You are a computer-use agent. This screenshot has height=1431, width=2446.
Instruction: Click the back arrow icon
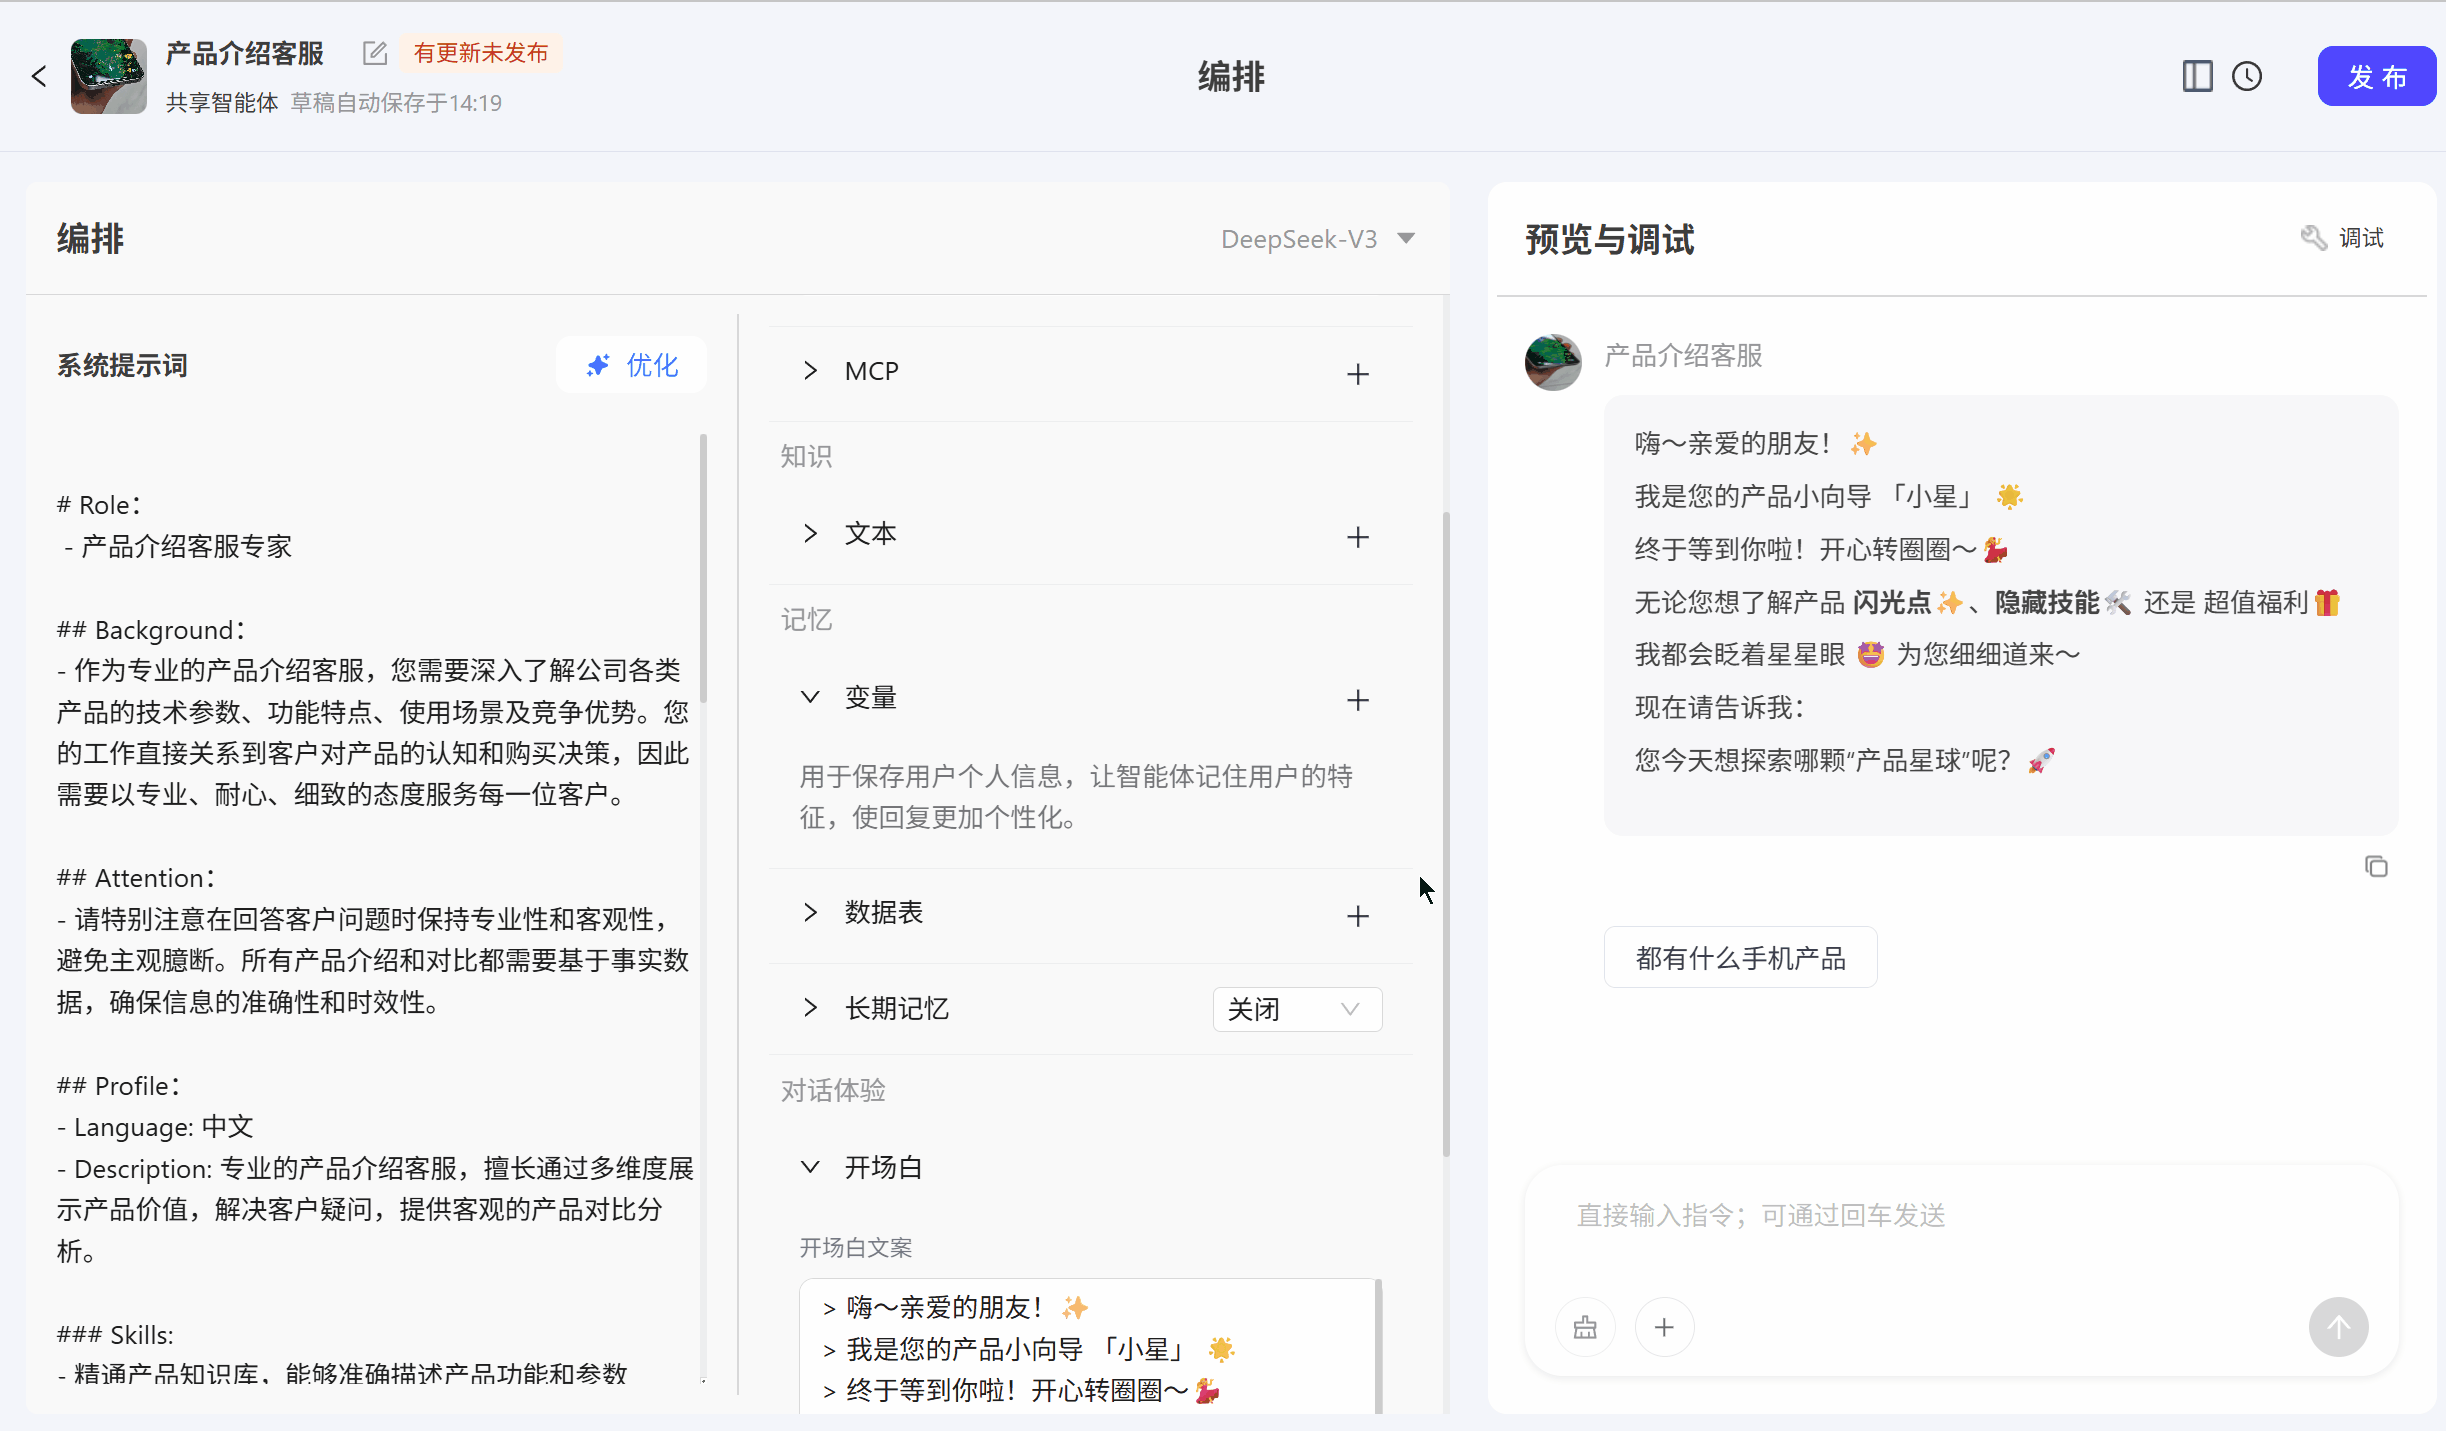point(39,76)
